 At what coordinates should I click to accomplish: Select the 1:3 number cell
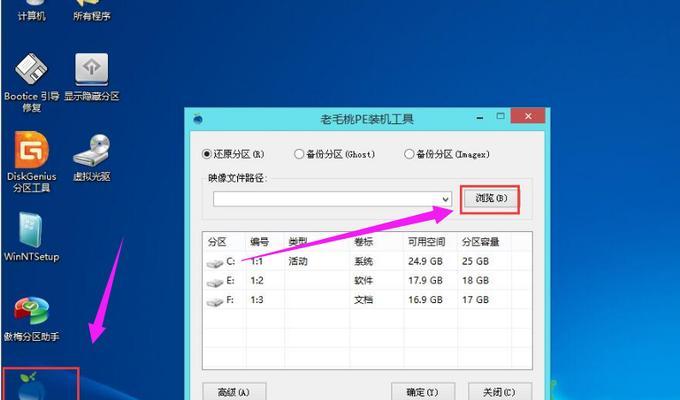257,300
